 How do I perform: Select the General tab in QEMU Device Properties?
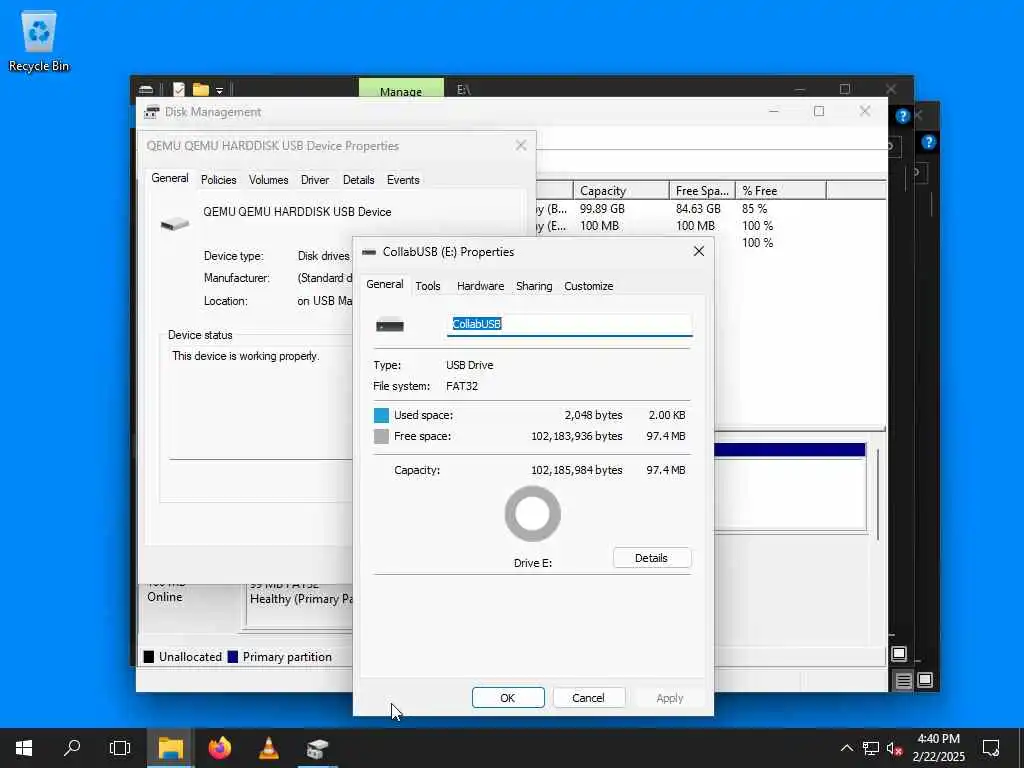(170, 178)
